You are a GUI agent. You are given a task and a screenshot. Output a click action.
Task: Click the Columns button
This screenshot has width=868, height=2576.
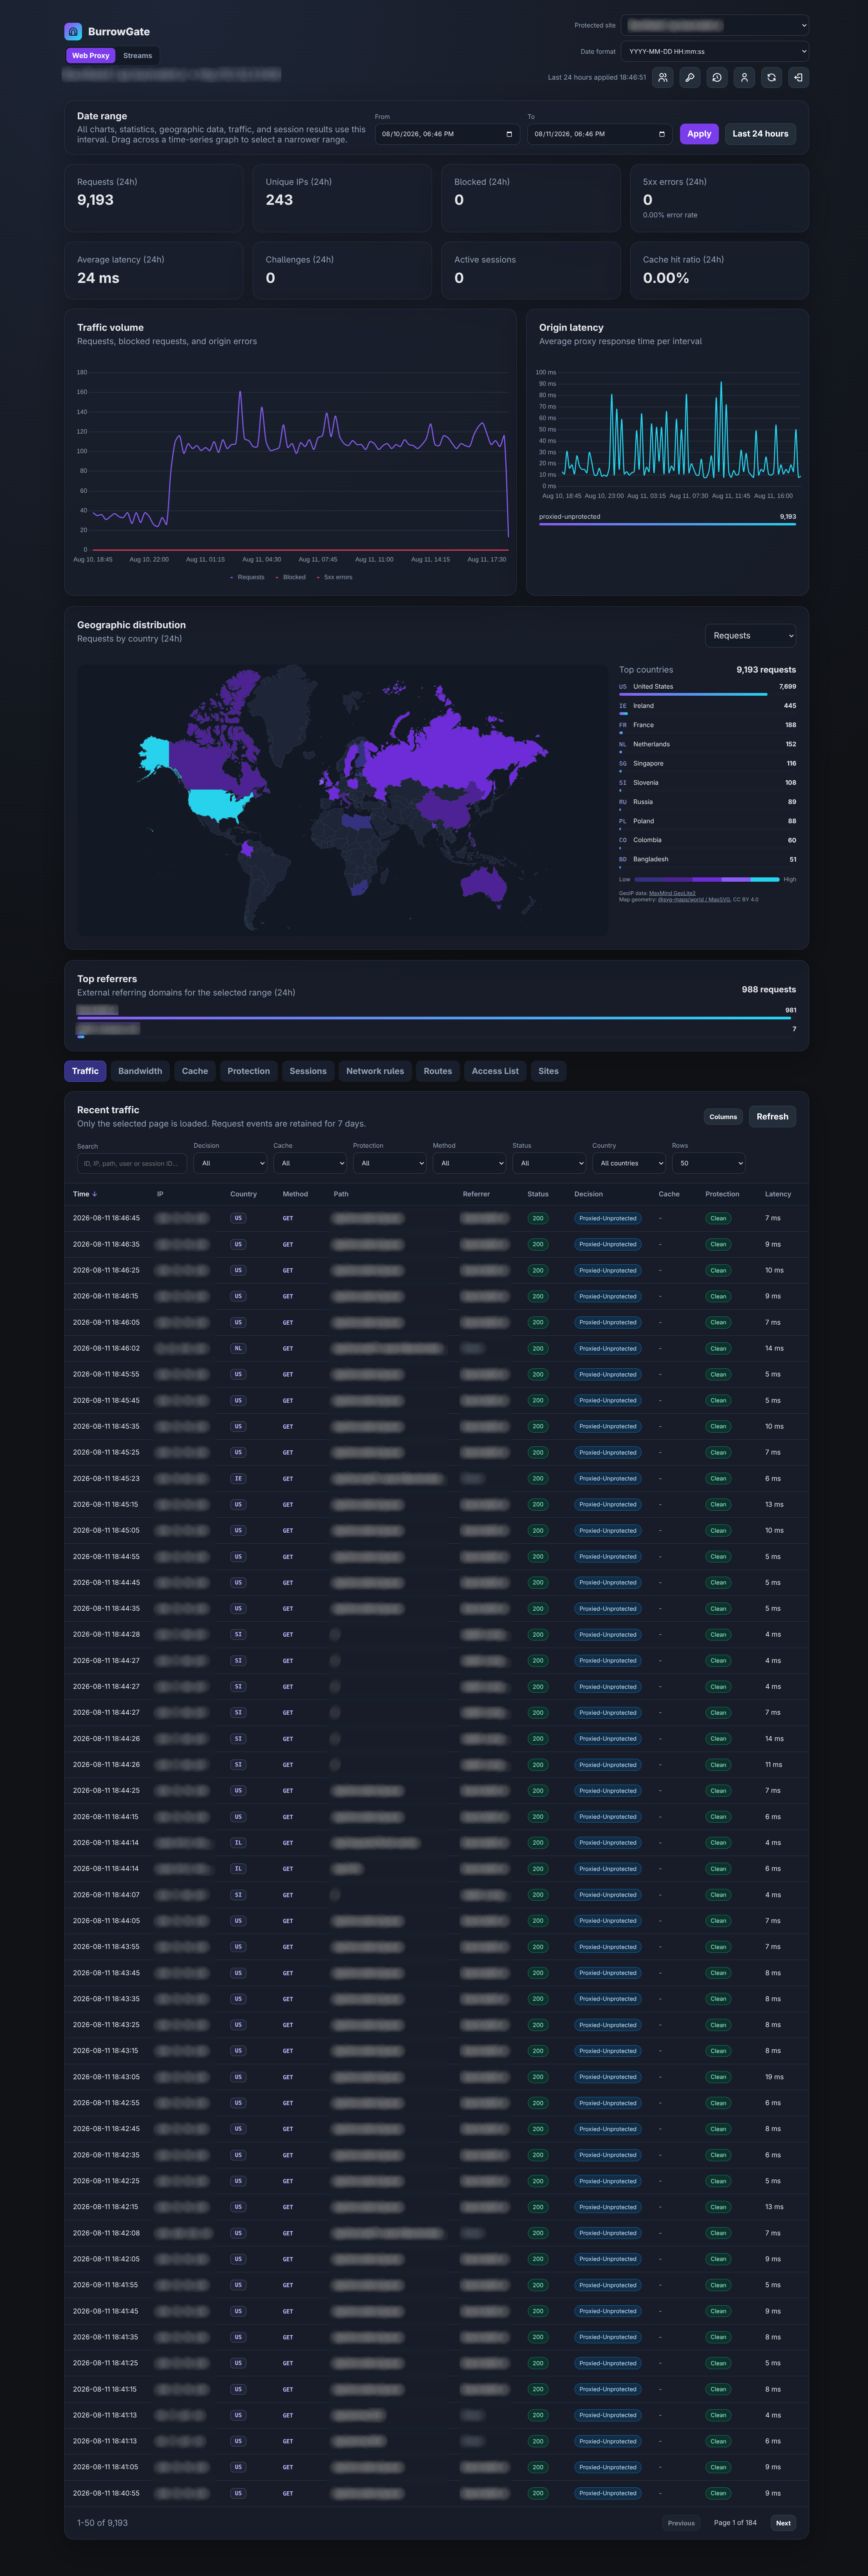[723, 1117]
